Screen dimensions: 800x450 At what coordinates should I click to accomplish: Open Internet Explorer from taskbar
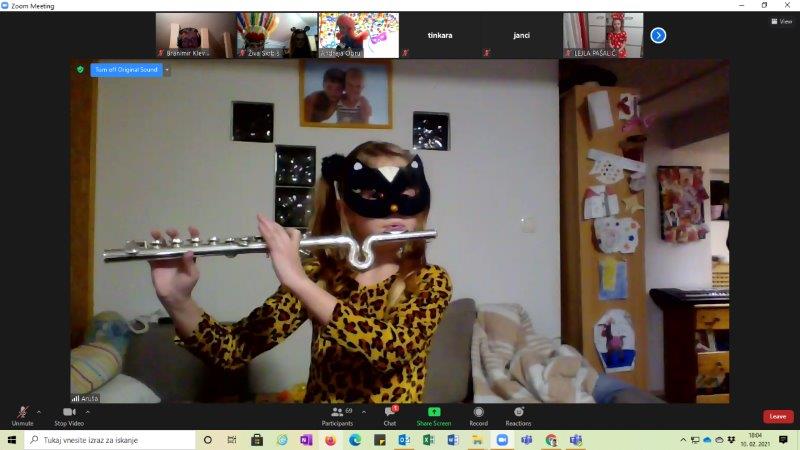click(282, 440)
